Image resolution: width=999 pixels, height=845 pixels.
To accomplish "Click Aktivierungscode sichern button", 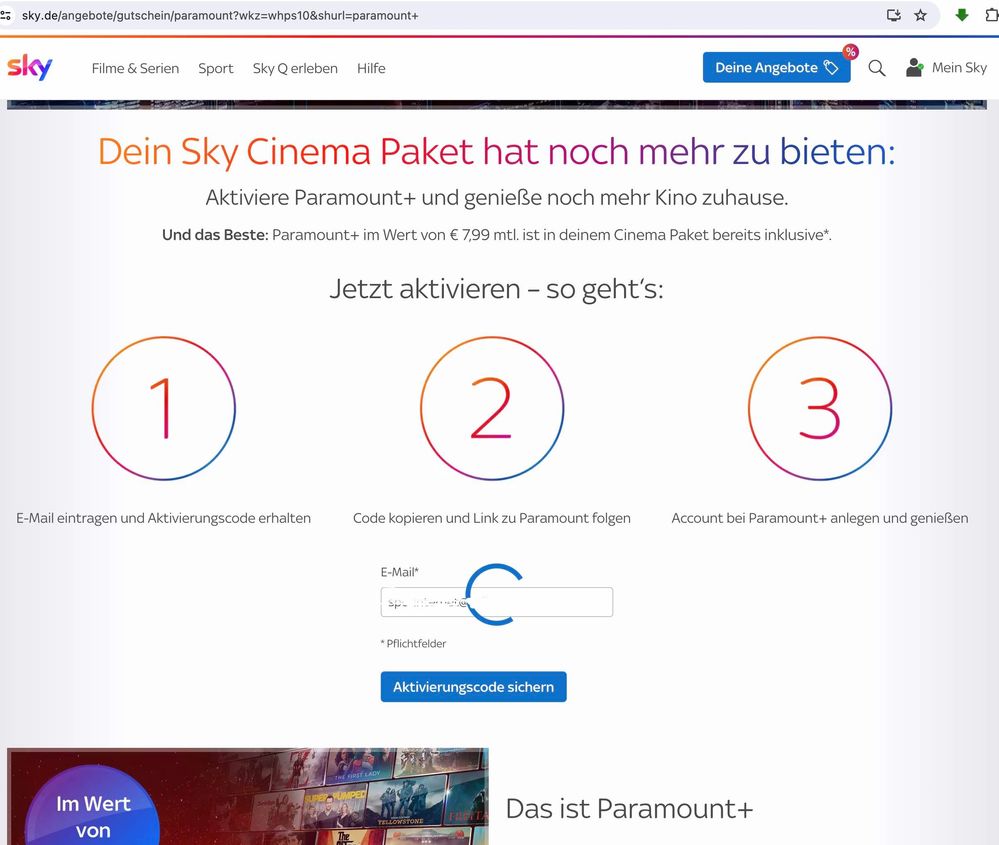I will pyautogui.click(x=473, y=687).
